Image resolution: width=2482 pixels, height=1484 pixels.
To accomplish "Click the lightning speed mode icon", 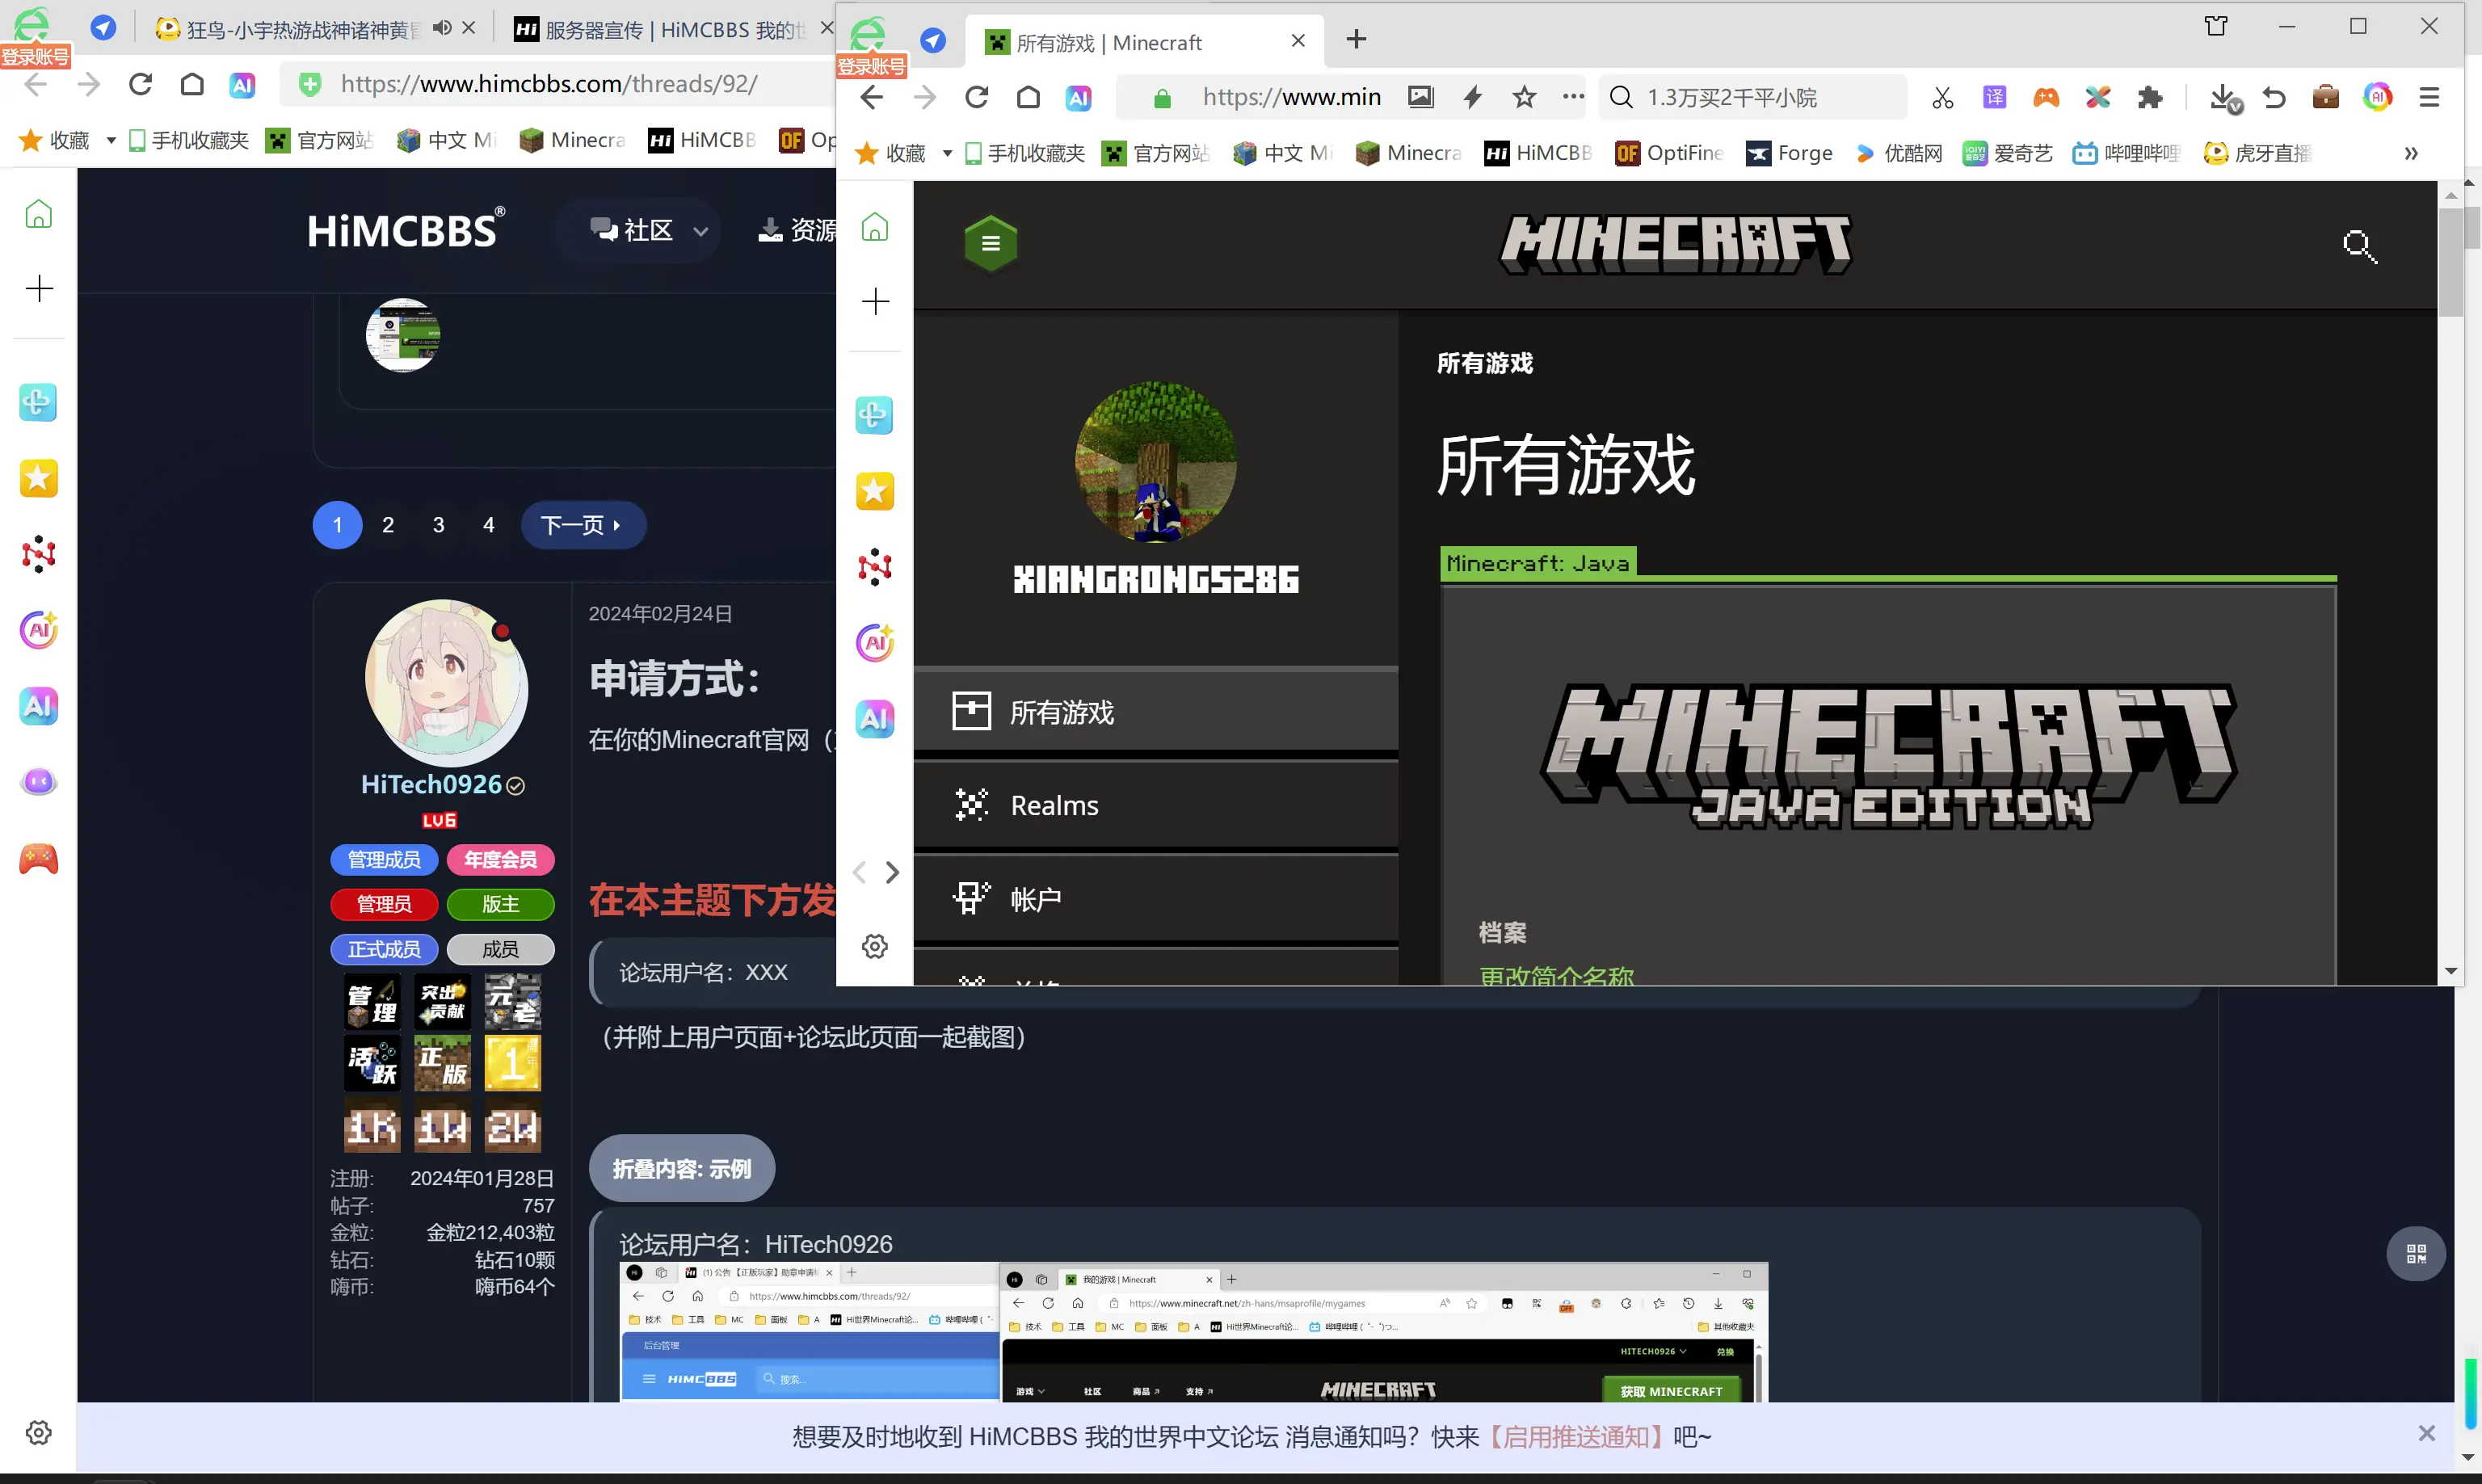I will (1472, 97).
